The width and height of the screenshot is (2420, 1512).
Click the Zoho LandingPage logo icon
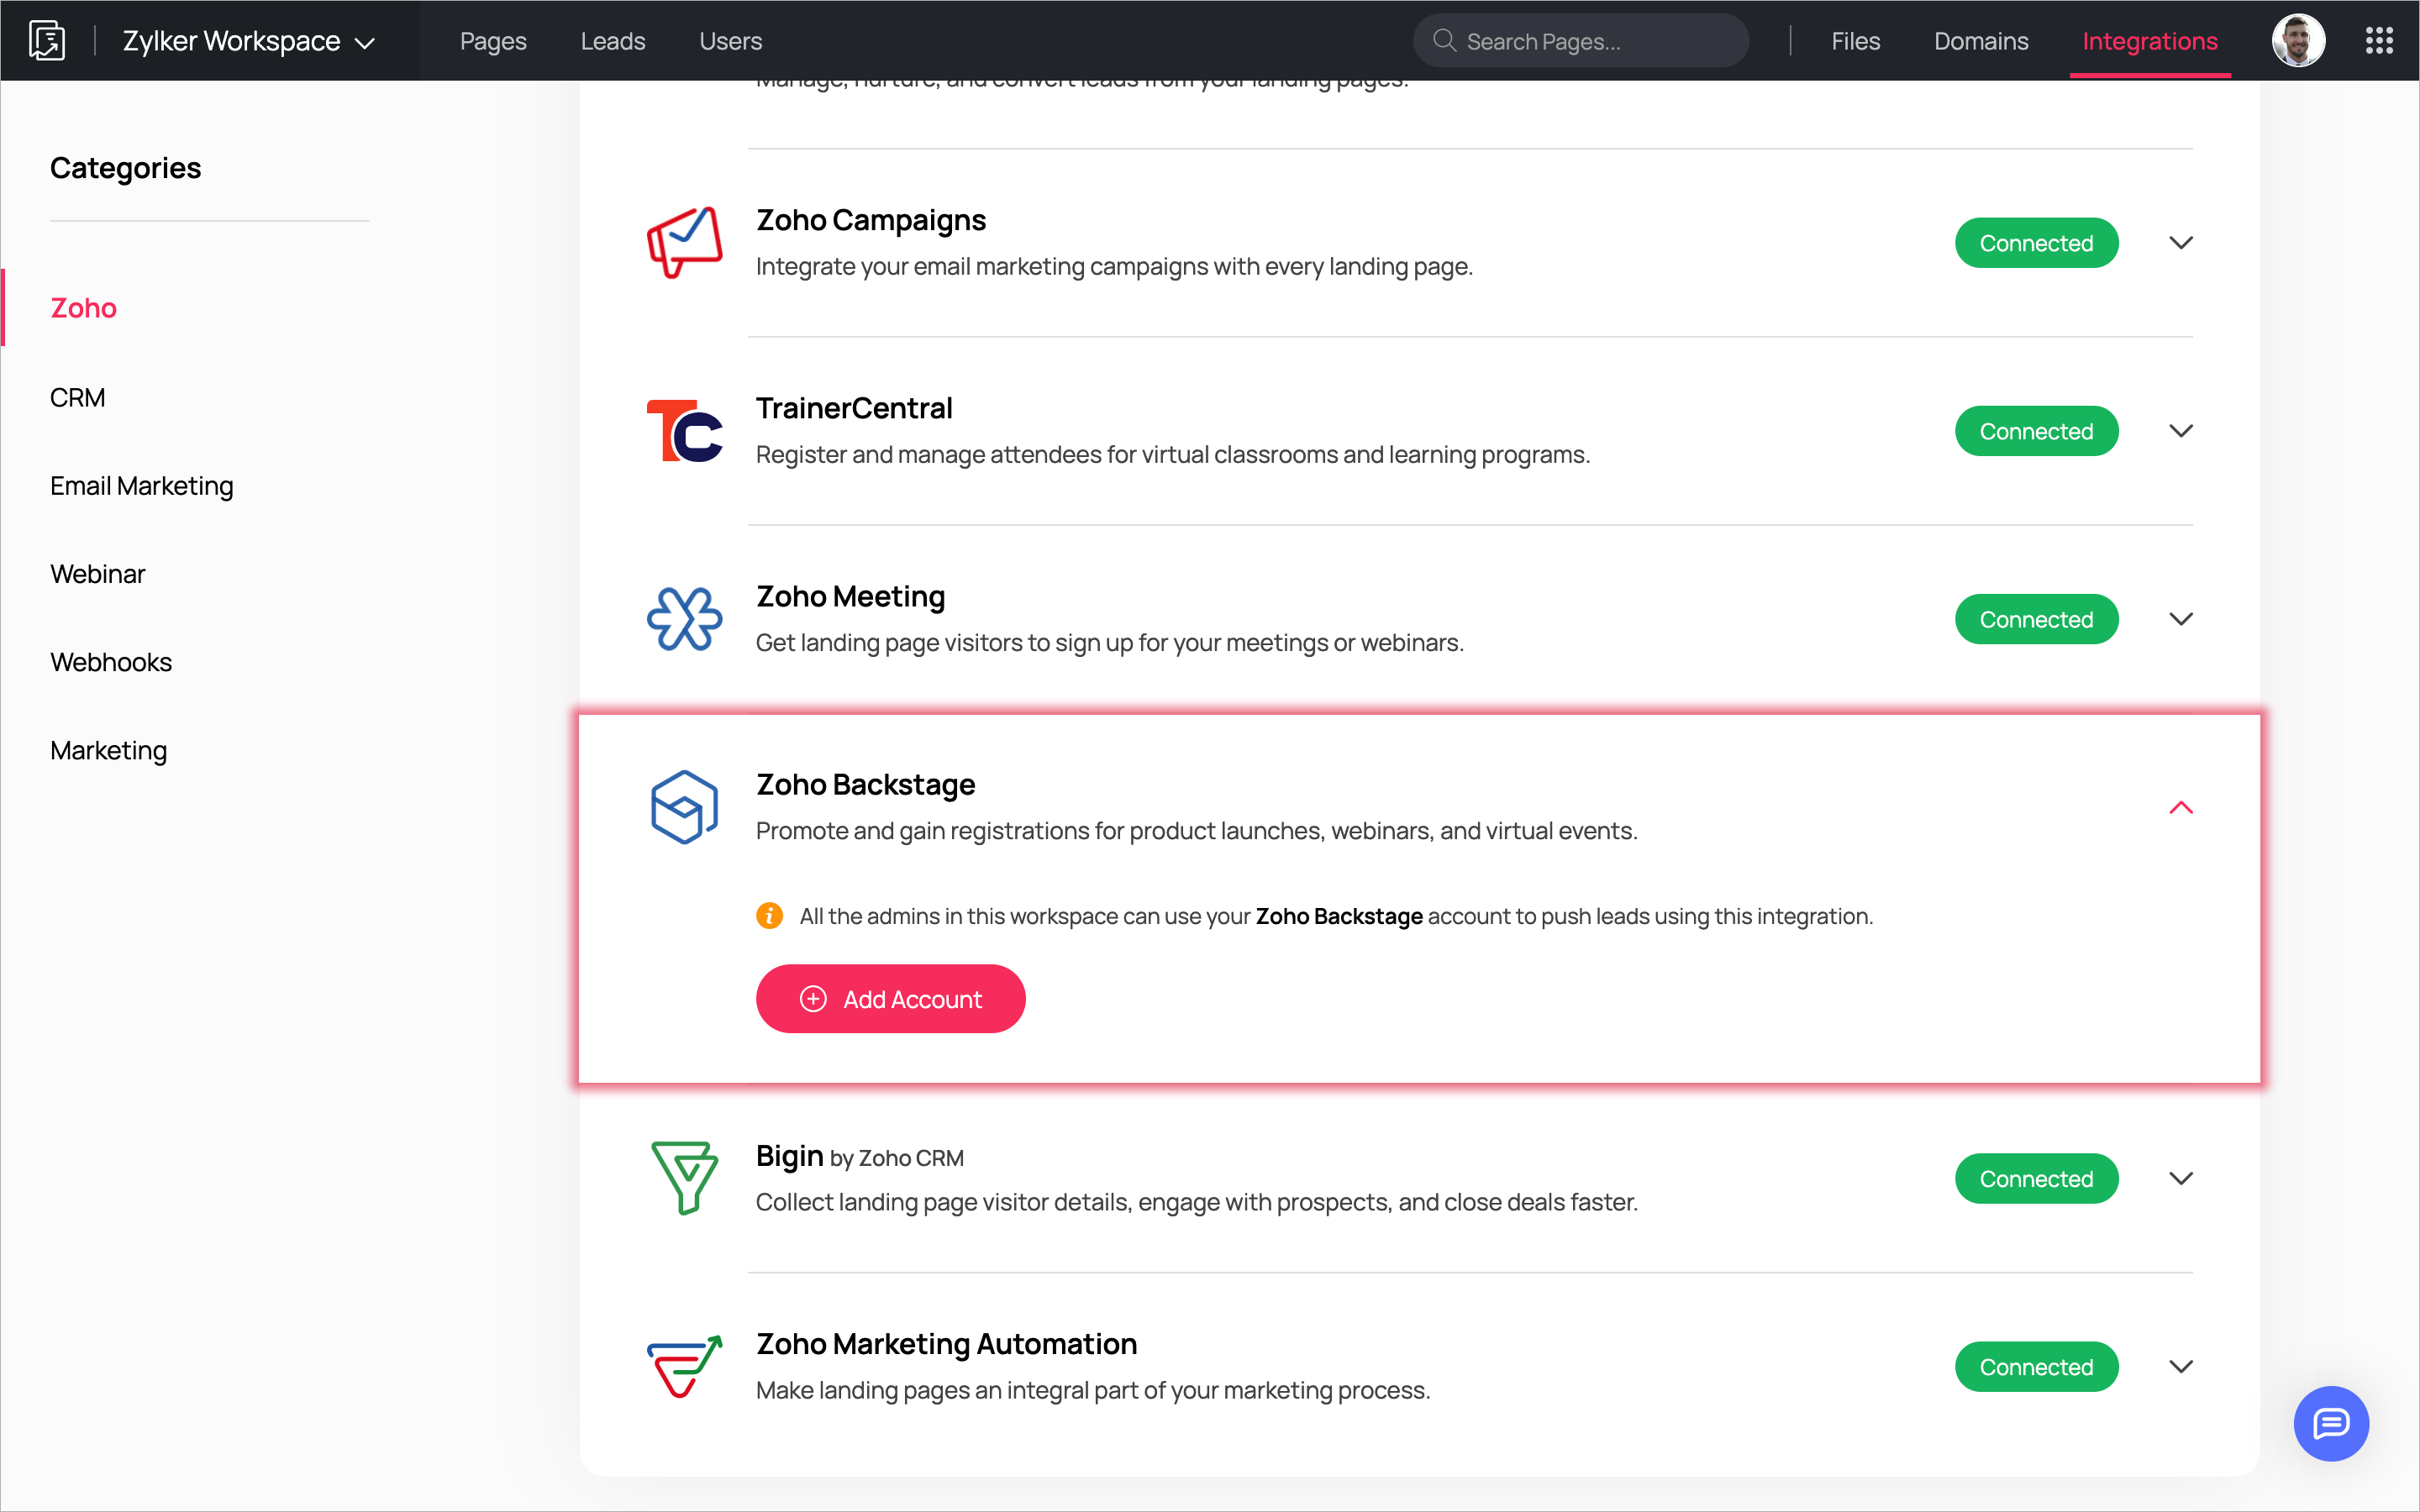click(x=47, y=41)
